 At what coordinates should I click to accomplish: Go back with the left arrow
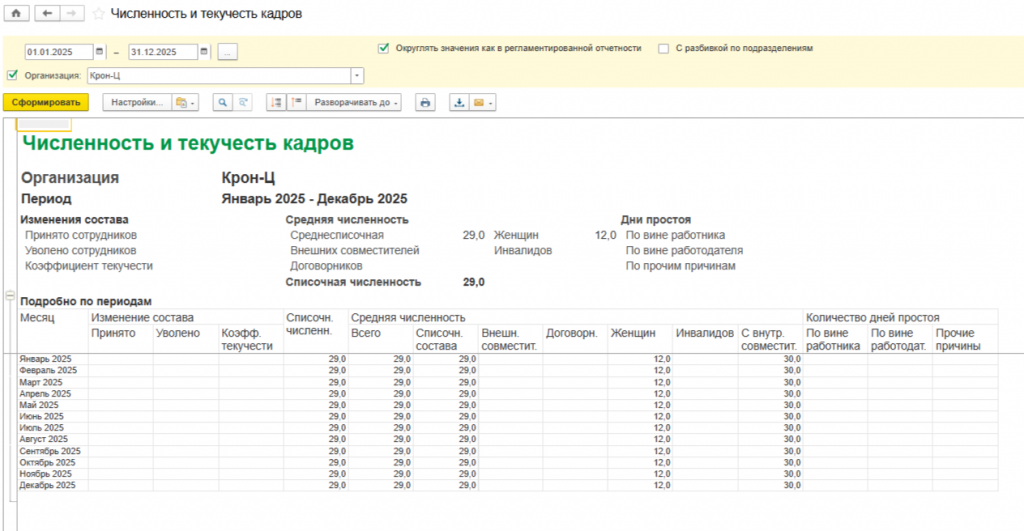pyautogui.click(x=47, y=15)
